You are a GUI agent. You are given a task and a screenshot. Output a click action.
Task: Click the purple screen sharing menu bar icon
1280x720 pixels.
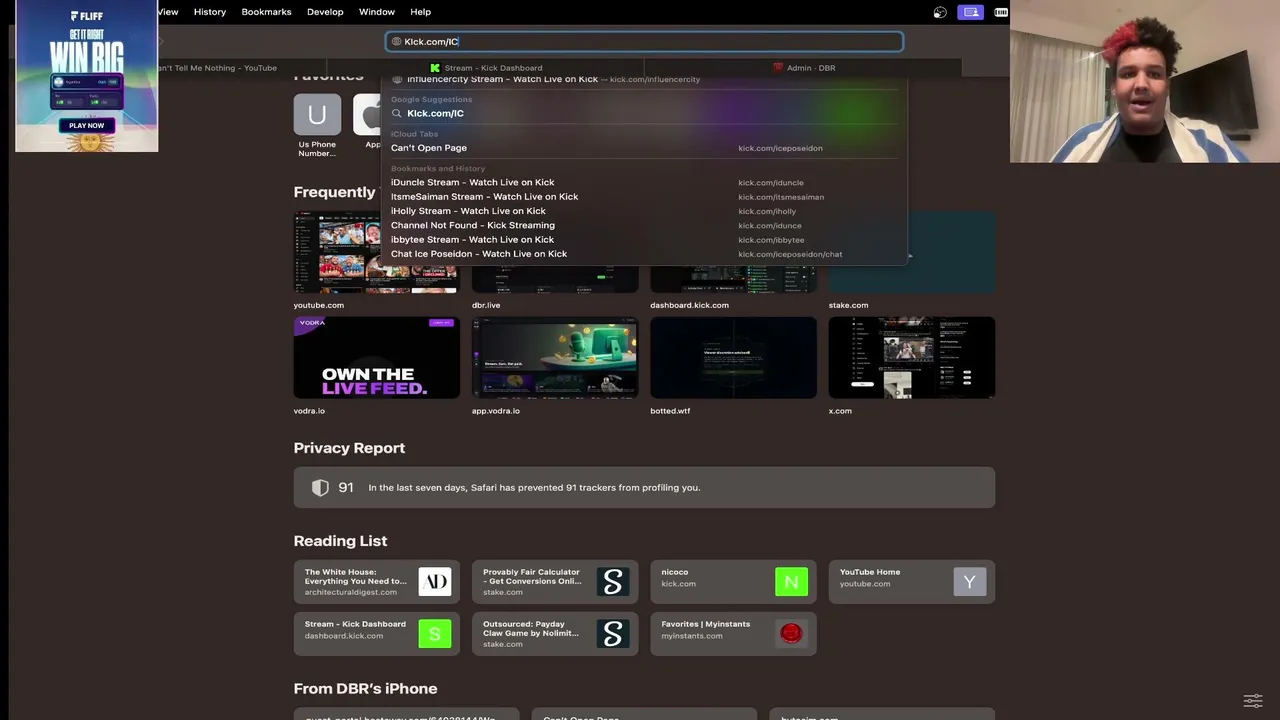tap(970, 12)
